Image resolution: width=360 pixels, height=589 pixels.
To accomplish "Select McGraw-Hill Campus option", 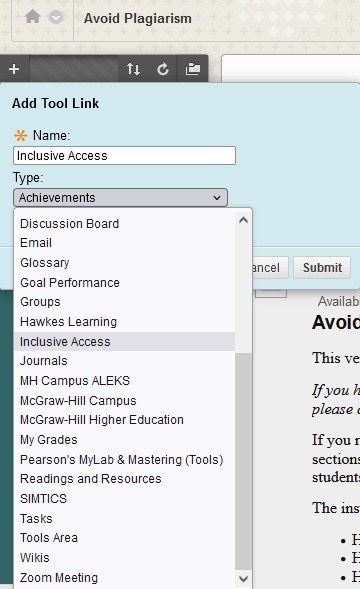I will (x=124, y=400).
